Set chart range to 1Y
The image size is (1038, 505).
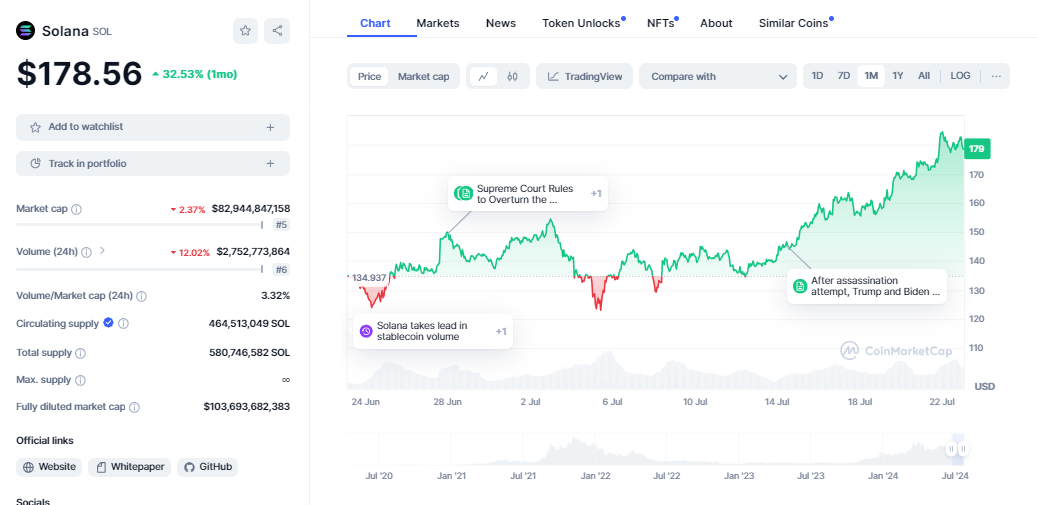[x=898, y=76]
